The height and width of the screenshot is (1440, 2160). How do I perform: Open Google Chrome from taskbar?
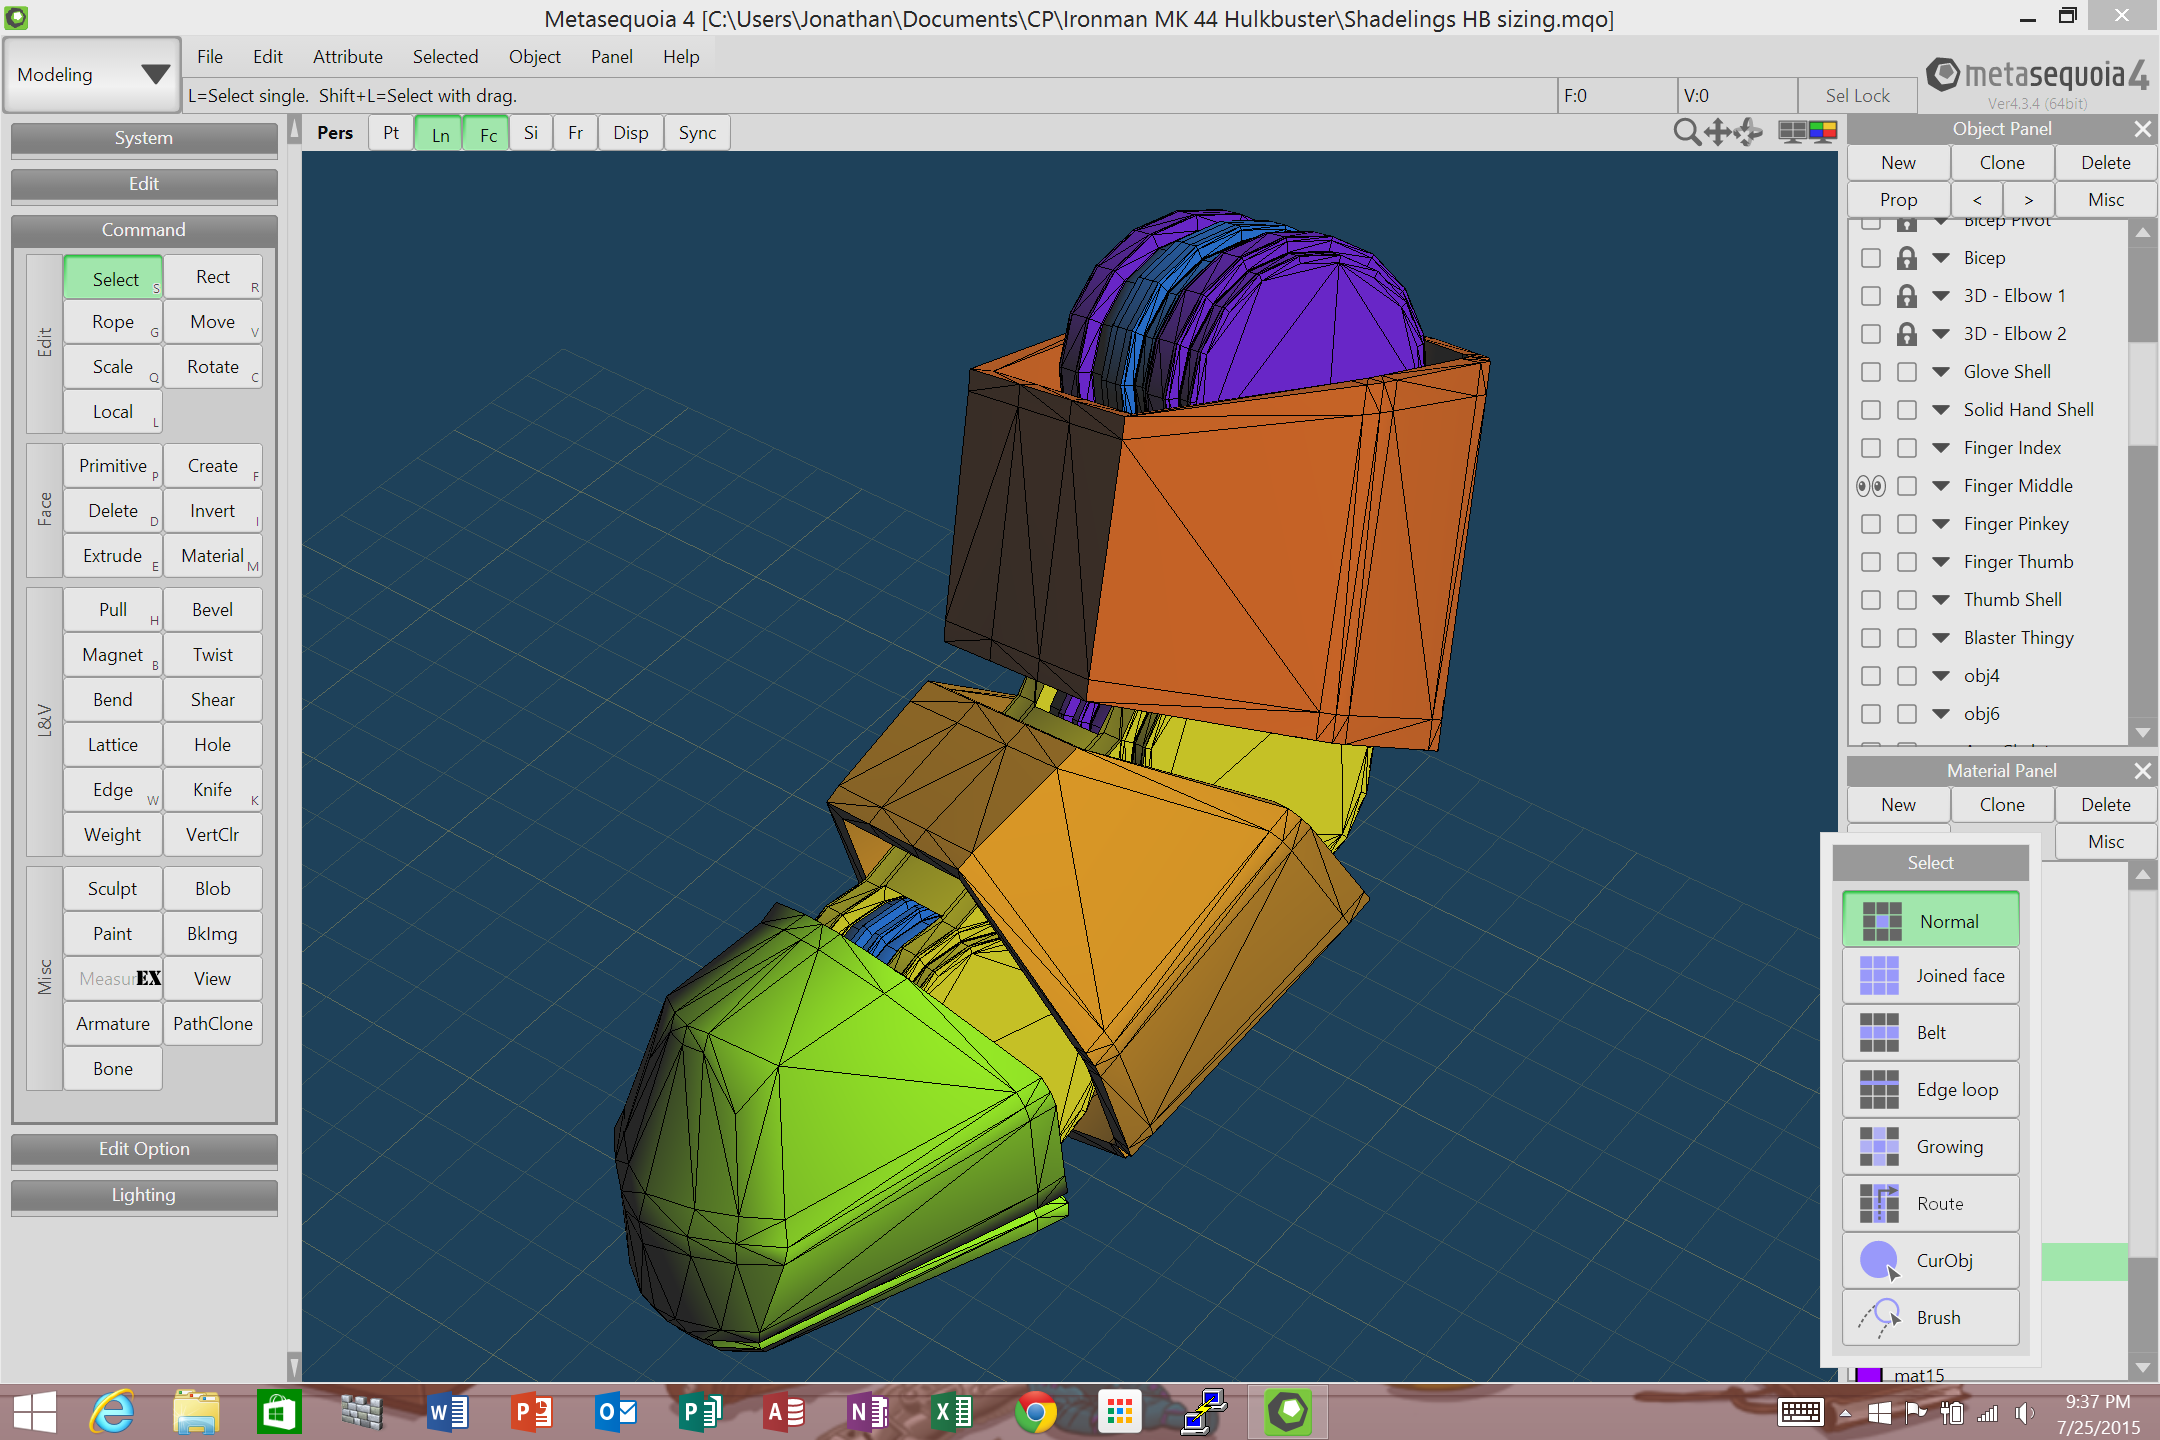pyautogui.click(x=1035, y=1412)
